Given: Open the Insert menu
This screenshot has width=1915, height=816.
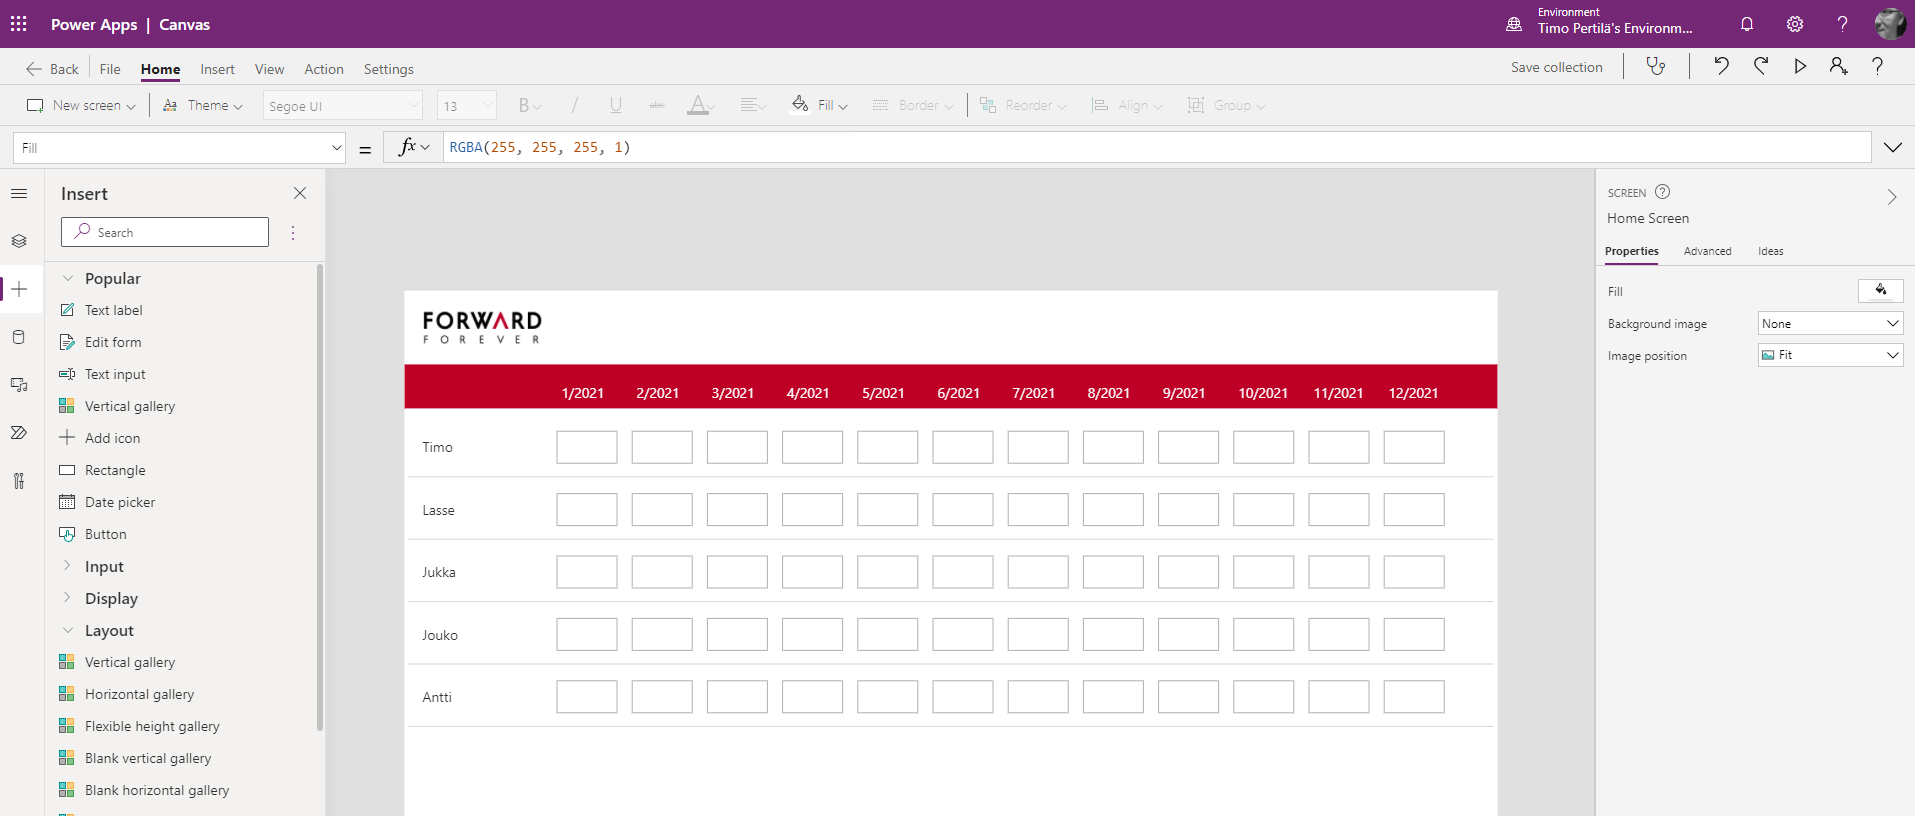Looking at the screenshot, I should click(217, 69).
